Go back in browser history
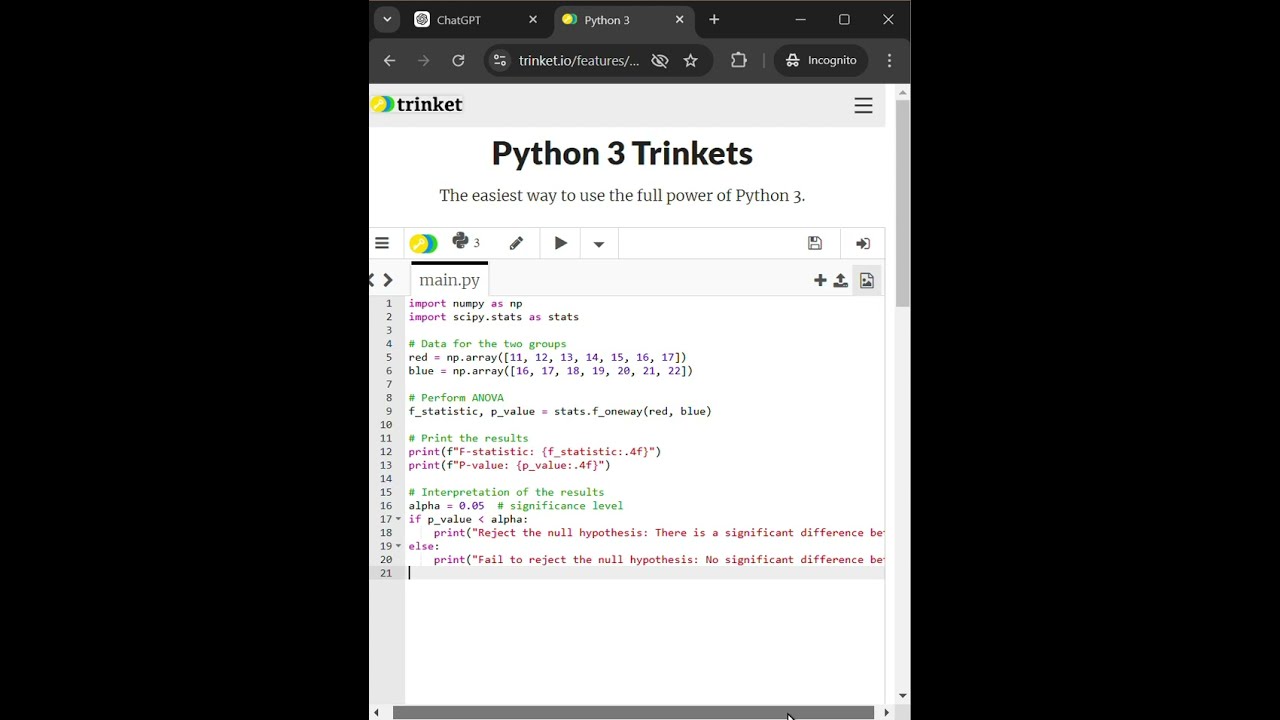This screenshot has width=1280, height=720. (390, 61)
